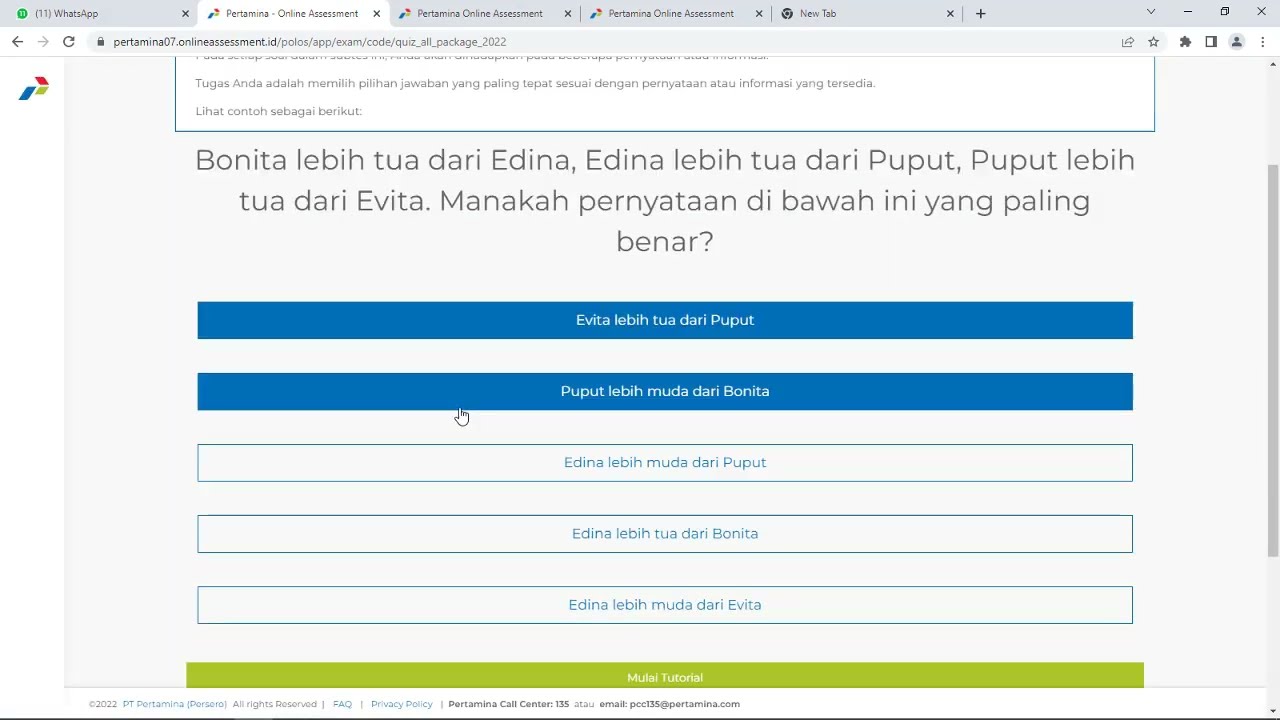Click the question text starting Bonita lebih tua

665,200
